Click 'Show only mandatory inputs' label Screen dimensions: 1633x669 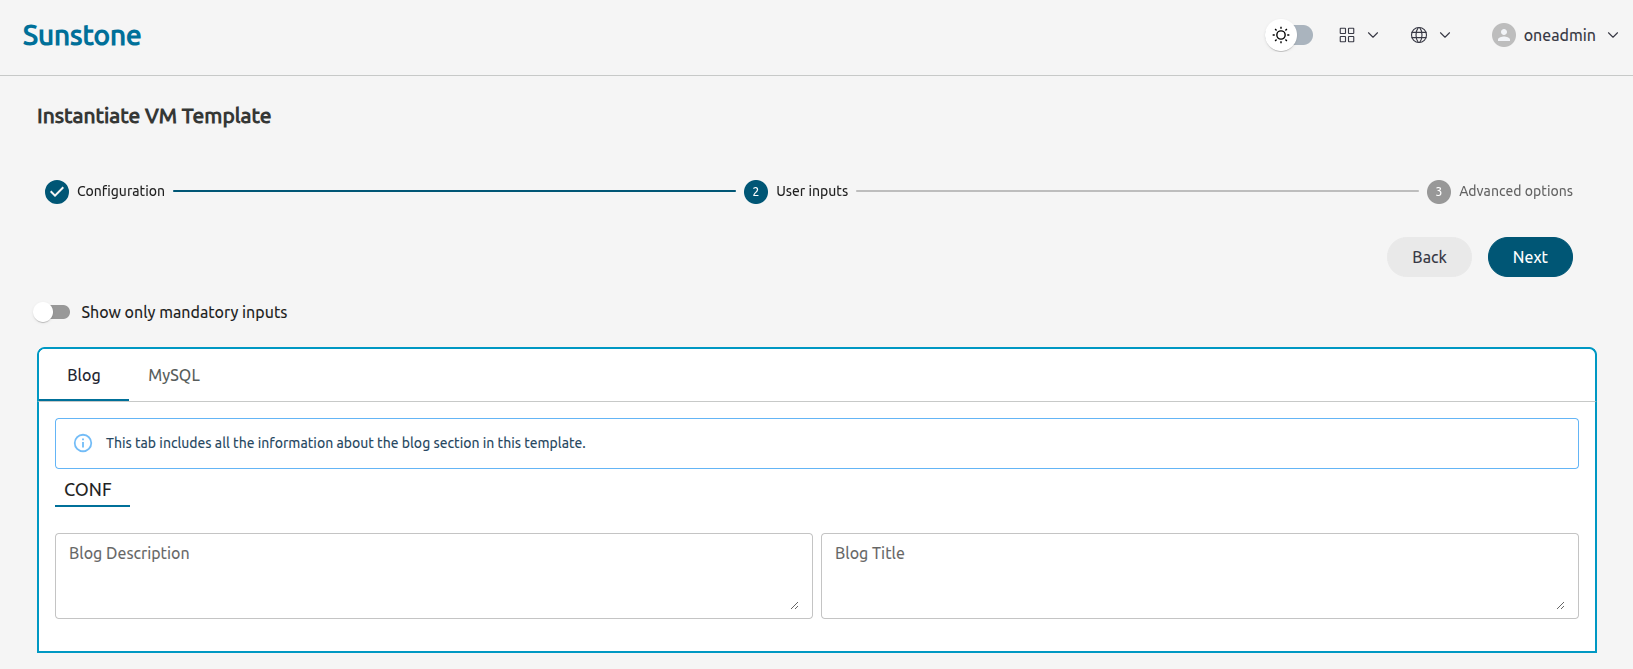[x=184, y=312]
